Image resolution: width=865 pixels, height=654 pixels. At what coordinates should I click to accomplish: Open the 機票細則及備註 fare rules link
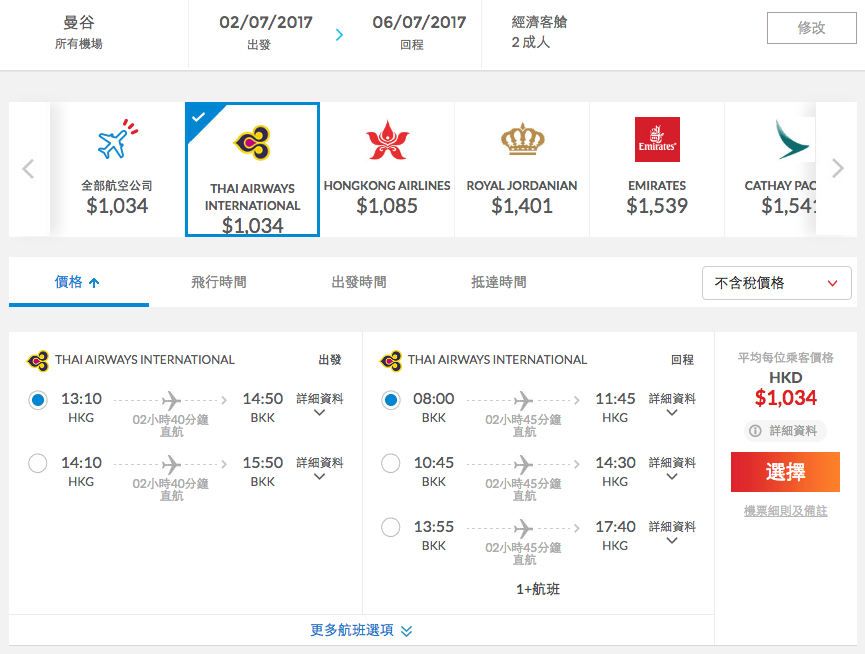click(786, 511)
